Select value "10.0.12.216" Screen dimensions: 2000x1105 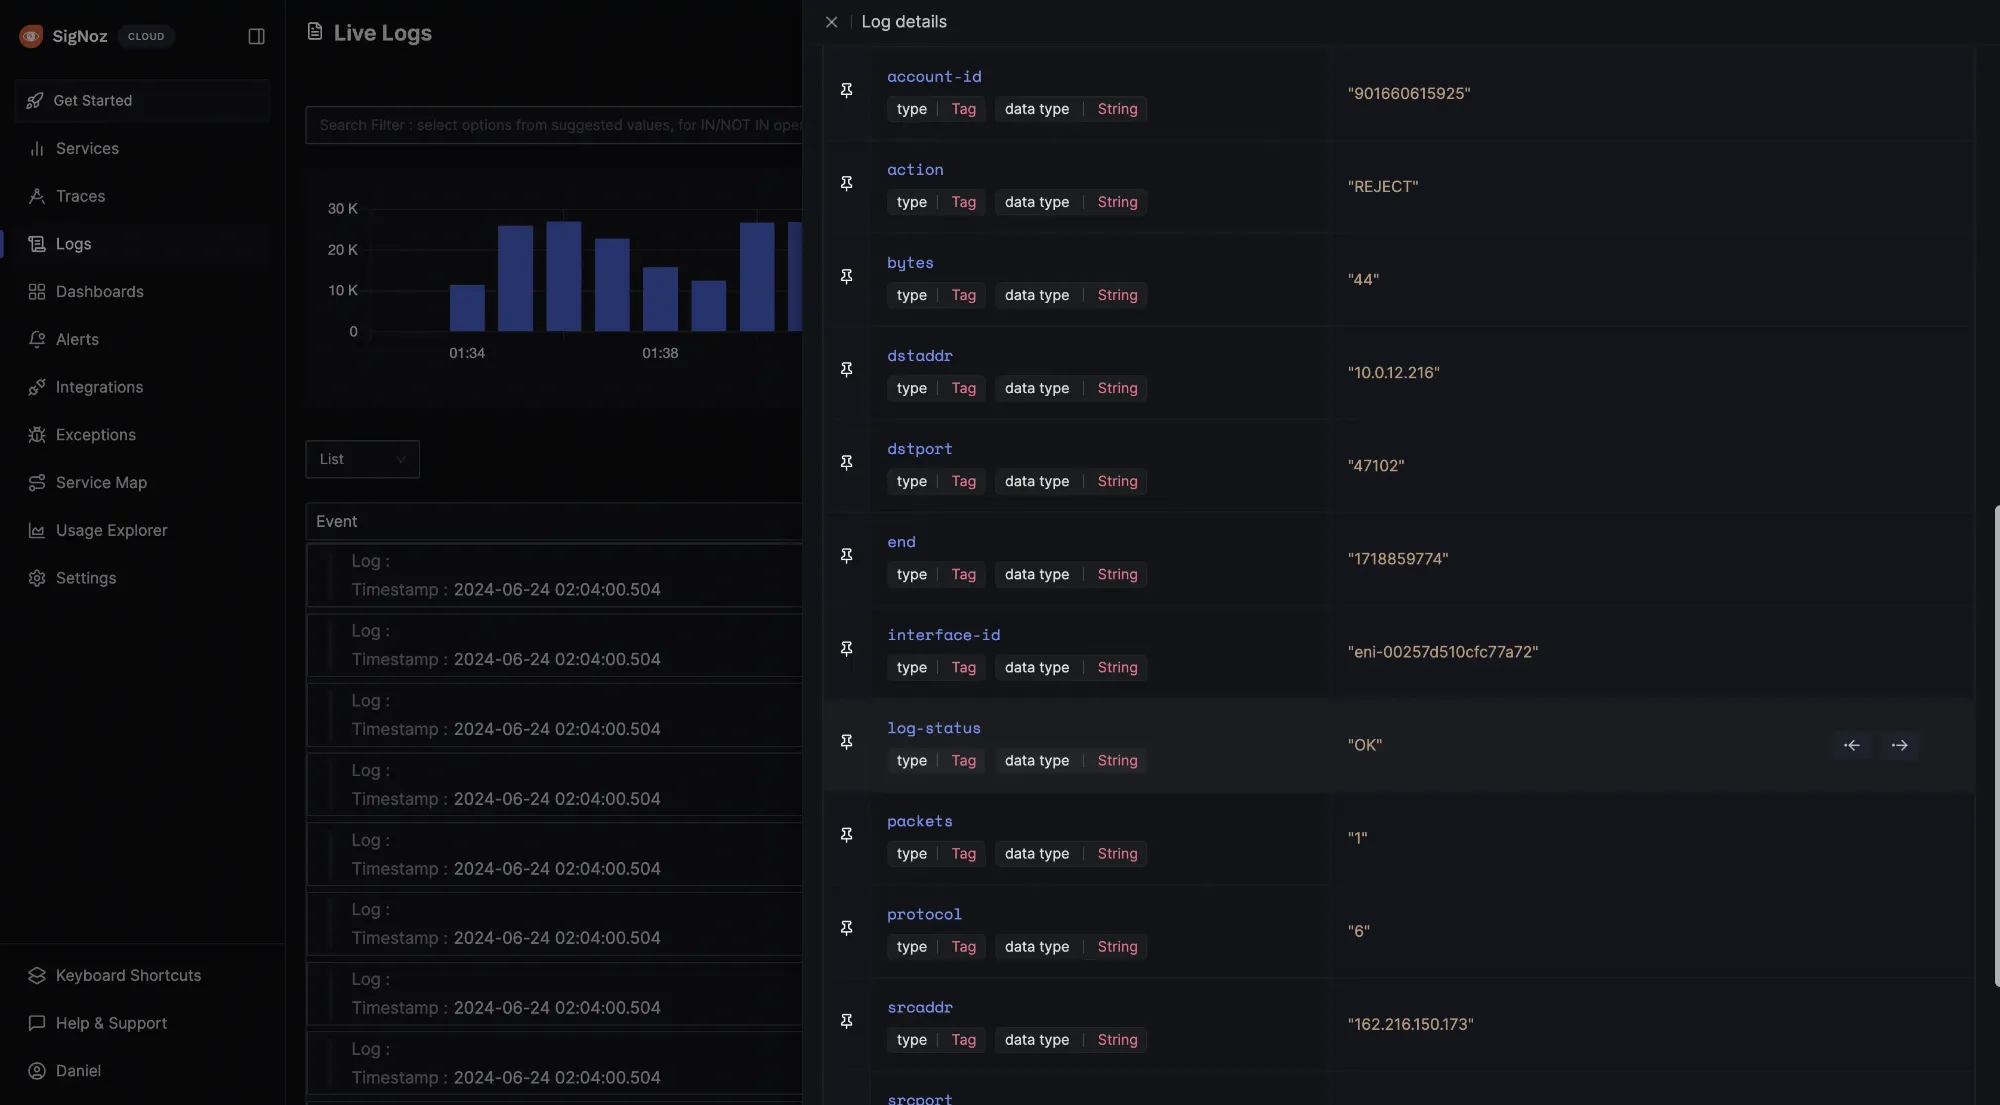[x=1393, y=372]
